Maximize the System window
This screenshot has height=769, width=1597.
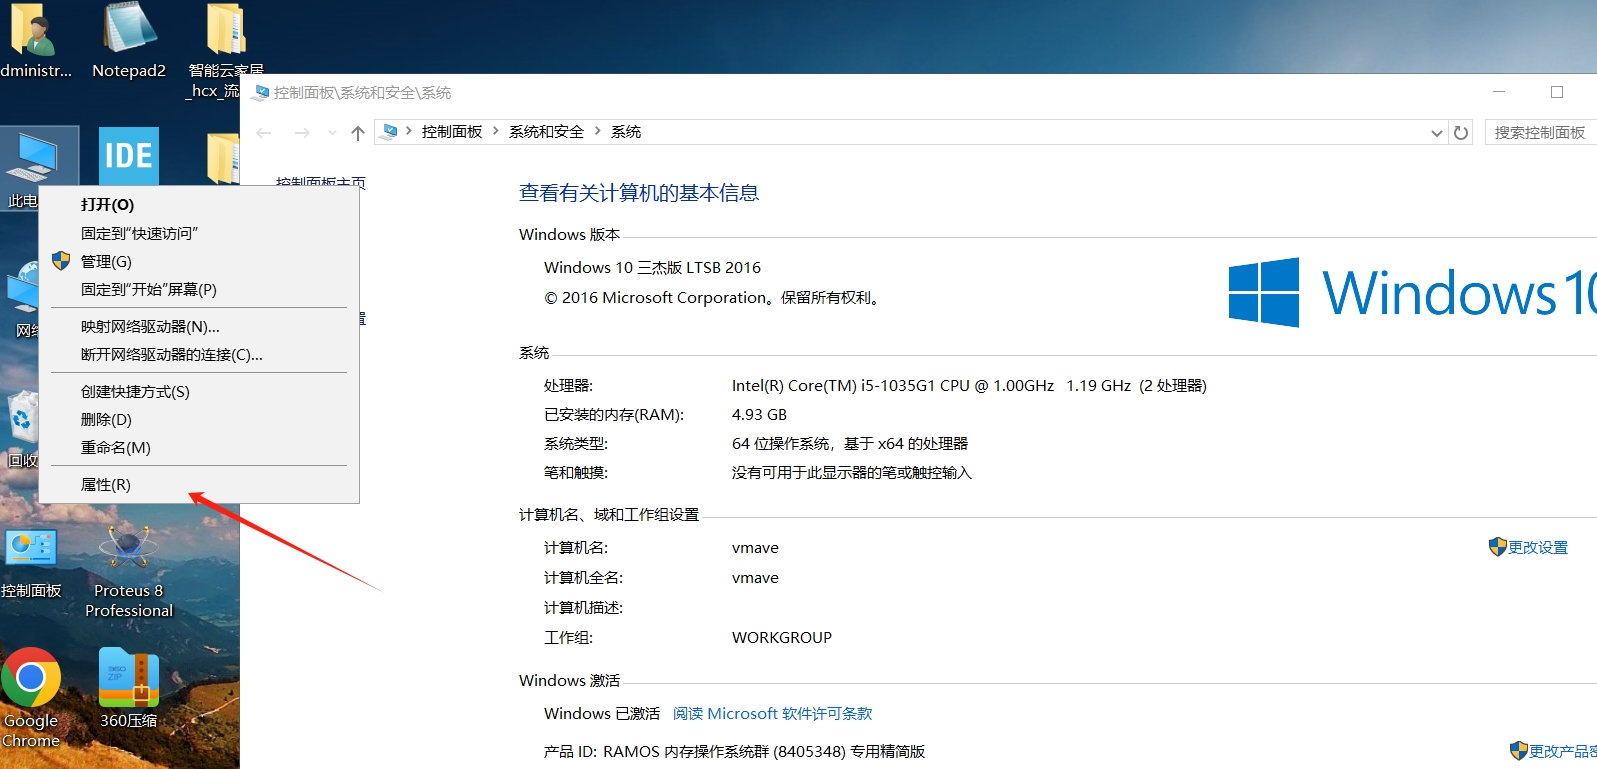tap(1557, 92)
